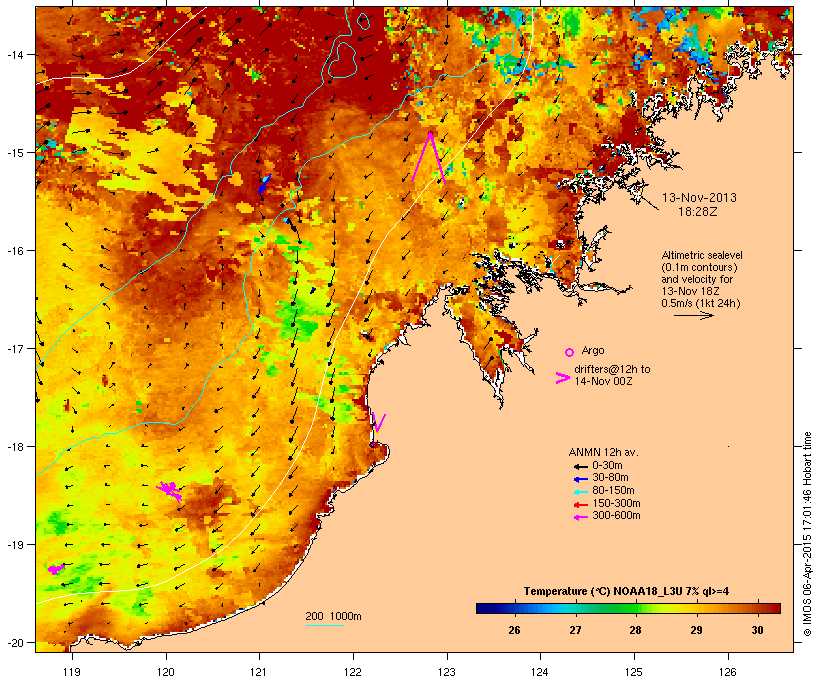Image resolution: width=820 pixels, height=680 pixels.
Task: Click the dark red 30 degree end of colorbar
Action: 774,608
